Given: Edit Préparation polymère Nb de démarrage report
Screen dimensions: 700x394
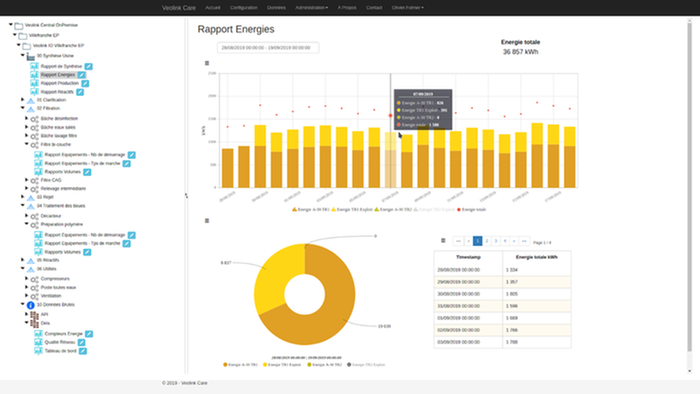Looking at the screenshot, I should [132, 235].
